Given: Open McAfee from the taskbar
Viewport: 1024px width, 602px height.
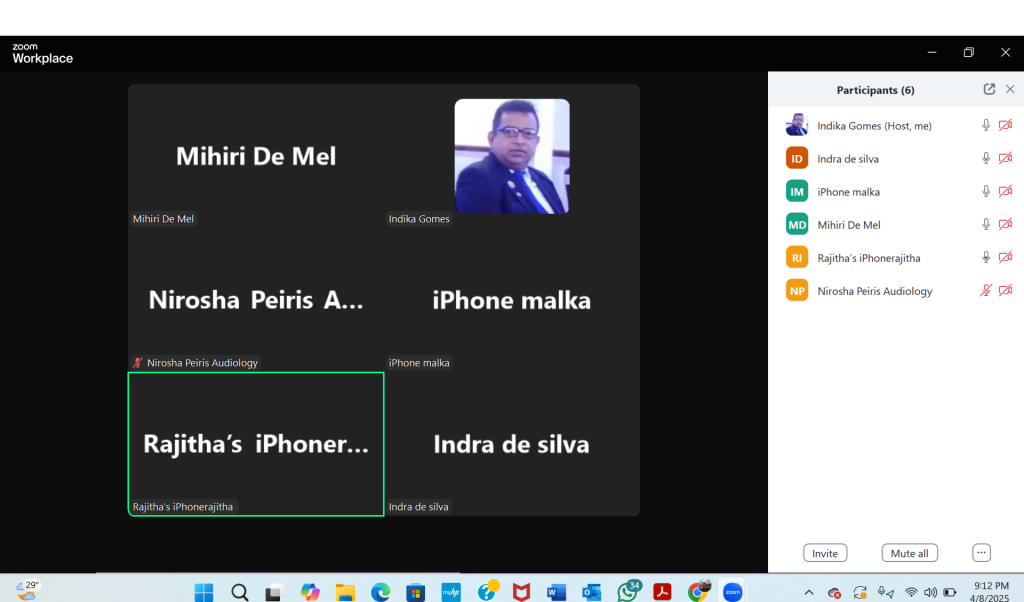Looking at the screenshot, I should [x=521, y=592].
